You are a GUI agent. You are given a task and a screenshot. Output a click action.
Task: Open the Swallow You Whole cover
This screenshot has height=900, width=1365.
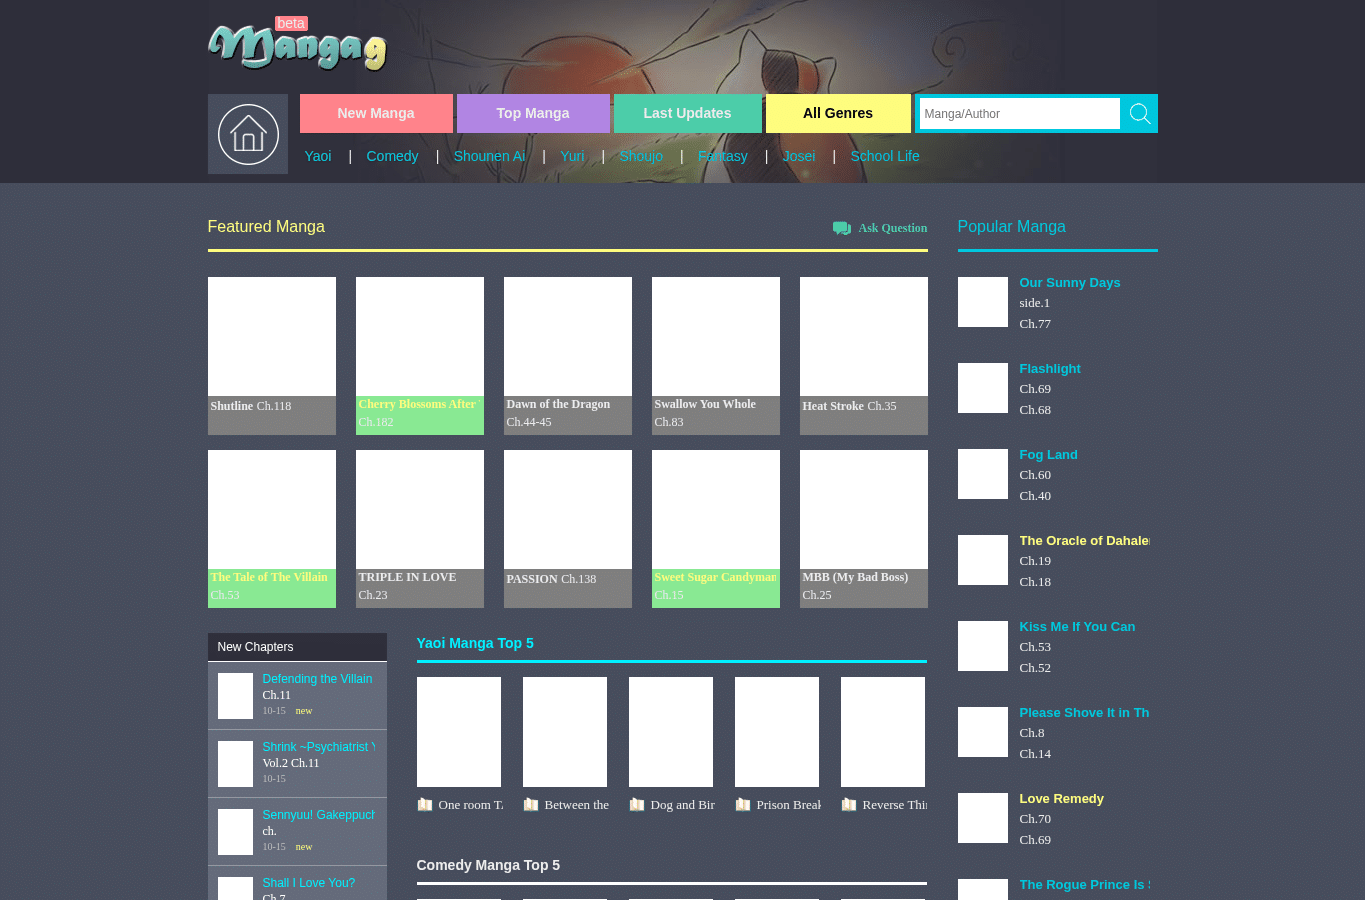[x=716, y=336]
